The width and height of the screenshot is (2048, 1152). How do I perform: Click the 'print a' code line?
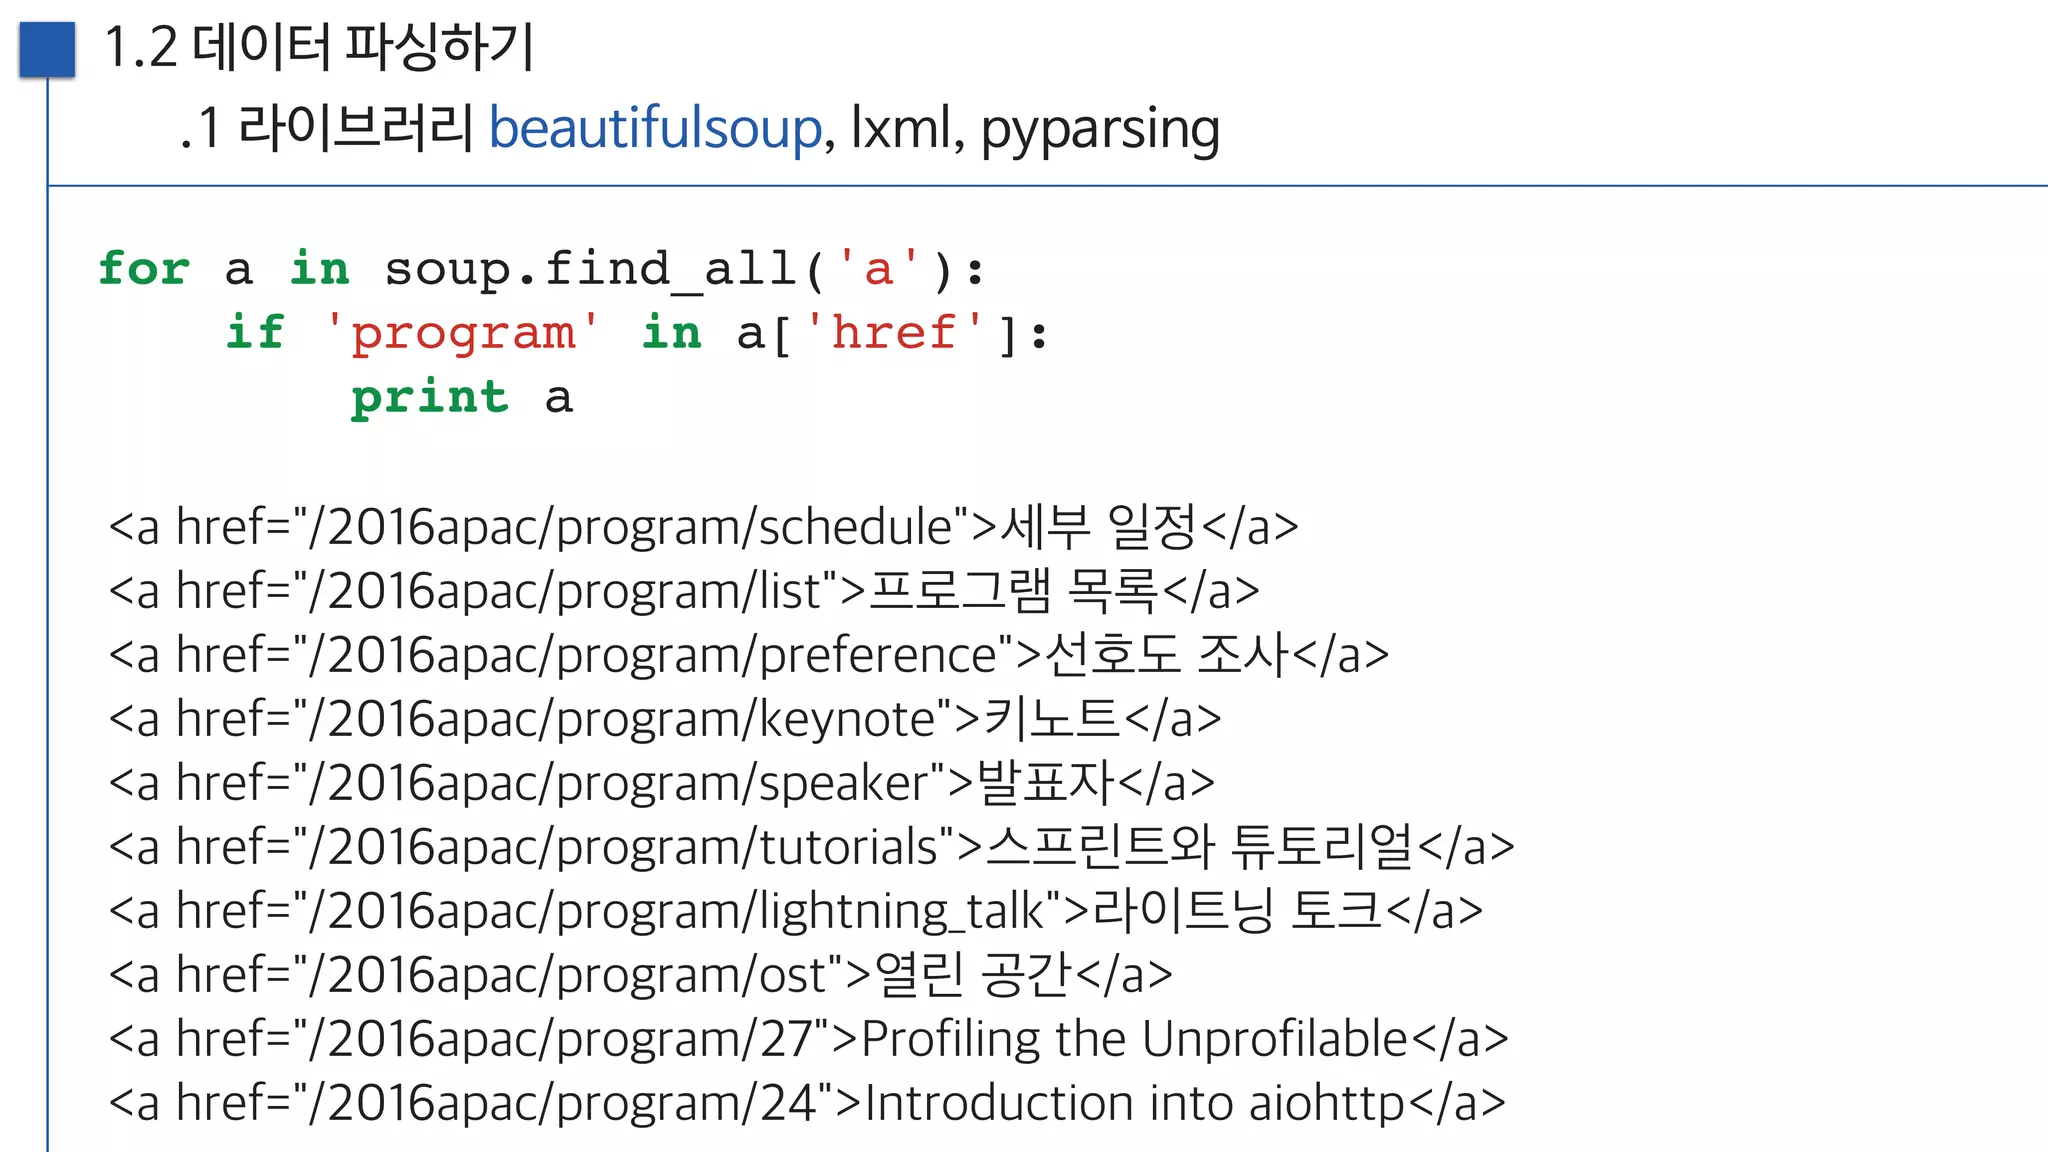click(462, 398)
